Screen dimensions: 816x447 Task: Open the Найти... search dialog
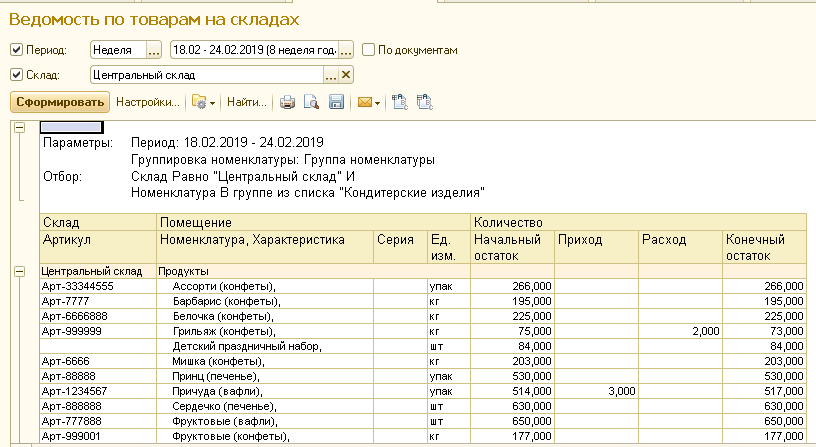click(x=247, y=102)
